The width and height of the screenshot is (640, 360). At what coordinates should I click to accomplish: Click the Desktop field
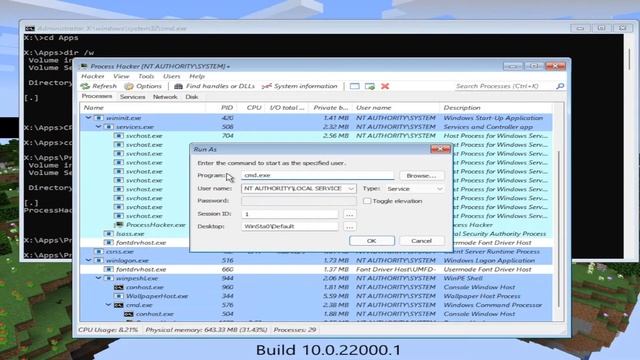tap(290, 226)
